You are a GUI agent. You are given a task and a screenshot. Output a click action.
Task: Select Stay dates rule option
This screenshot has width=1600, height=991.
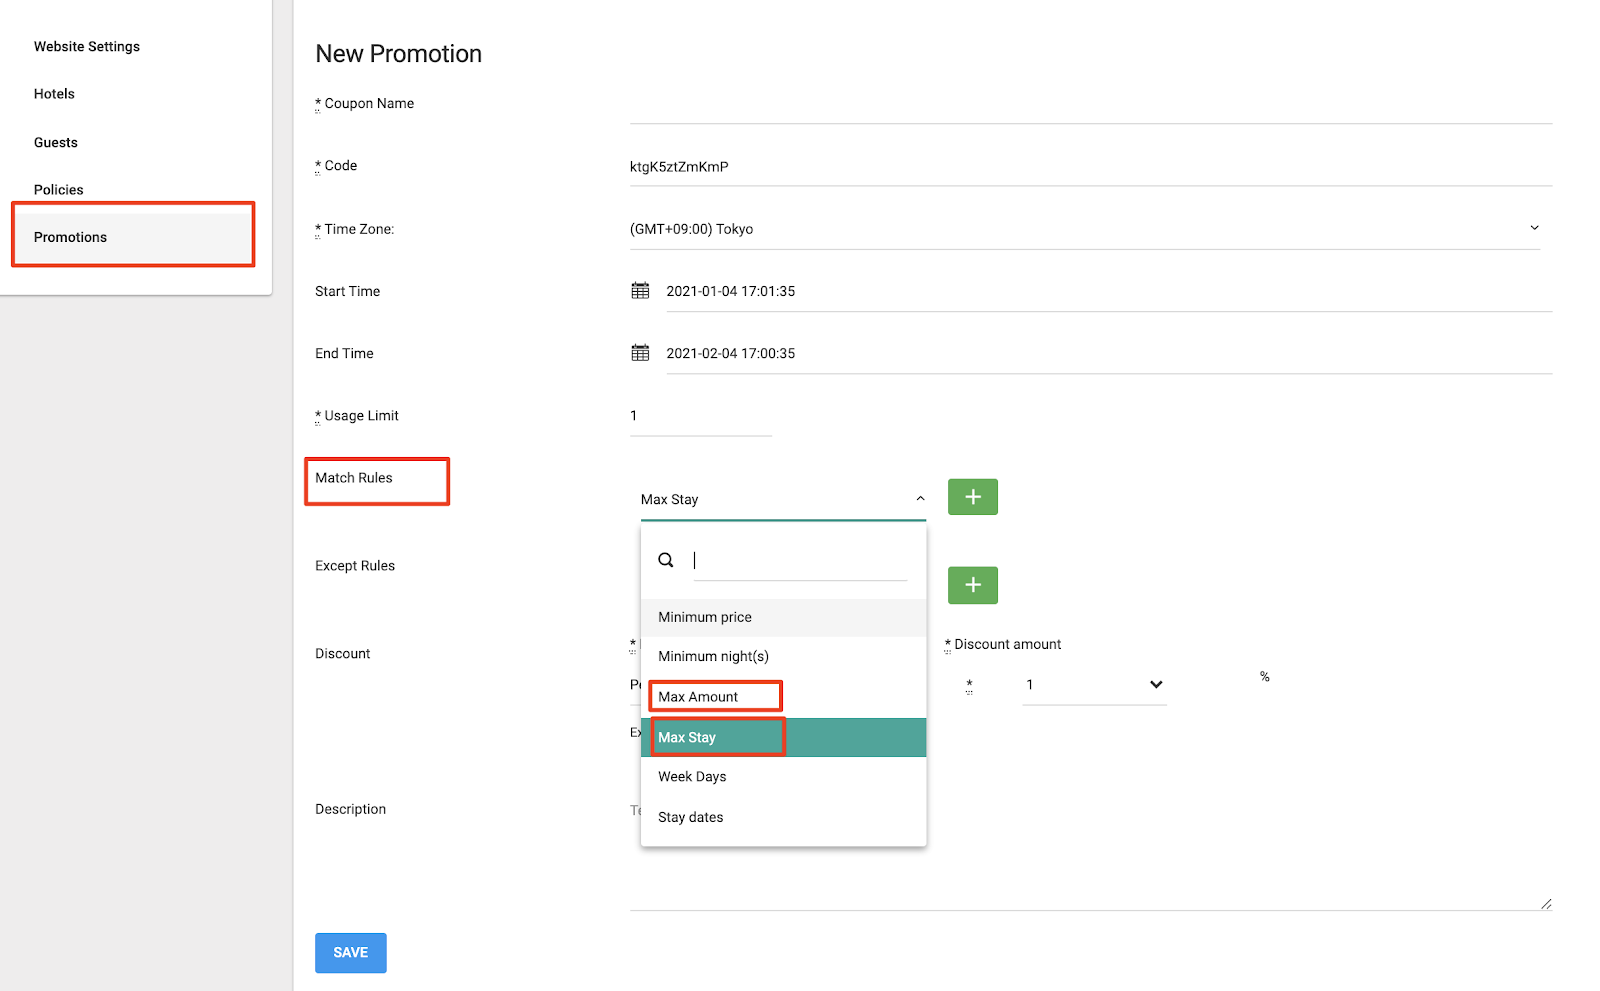tap(690, 818)
